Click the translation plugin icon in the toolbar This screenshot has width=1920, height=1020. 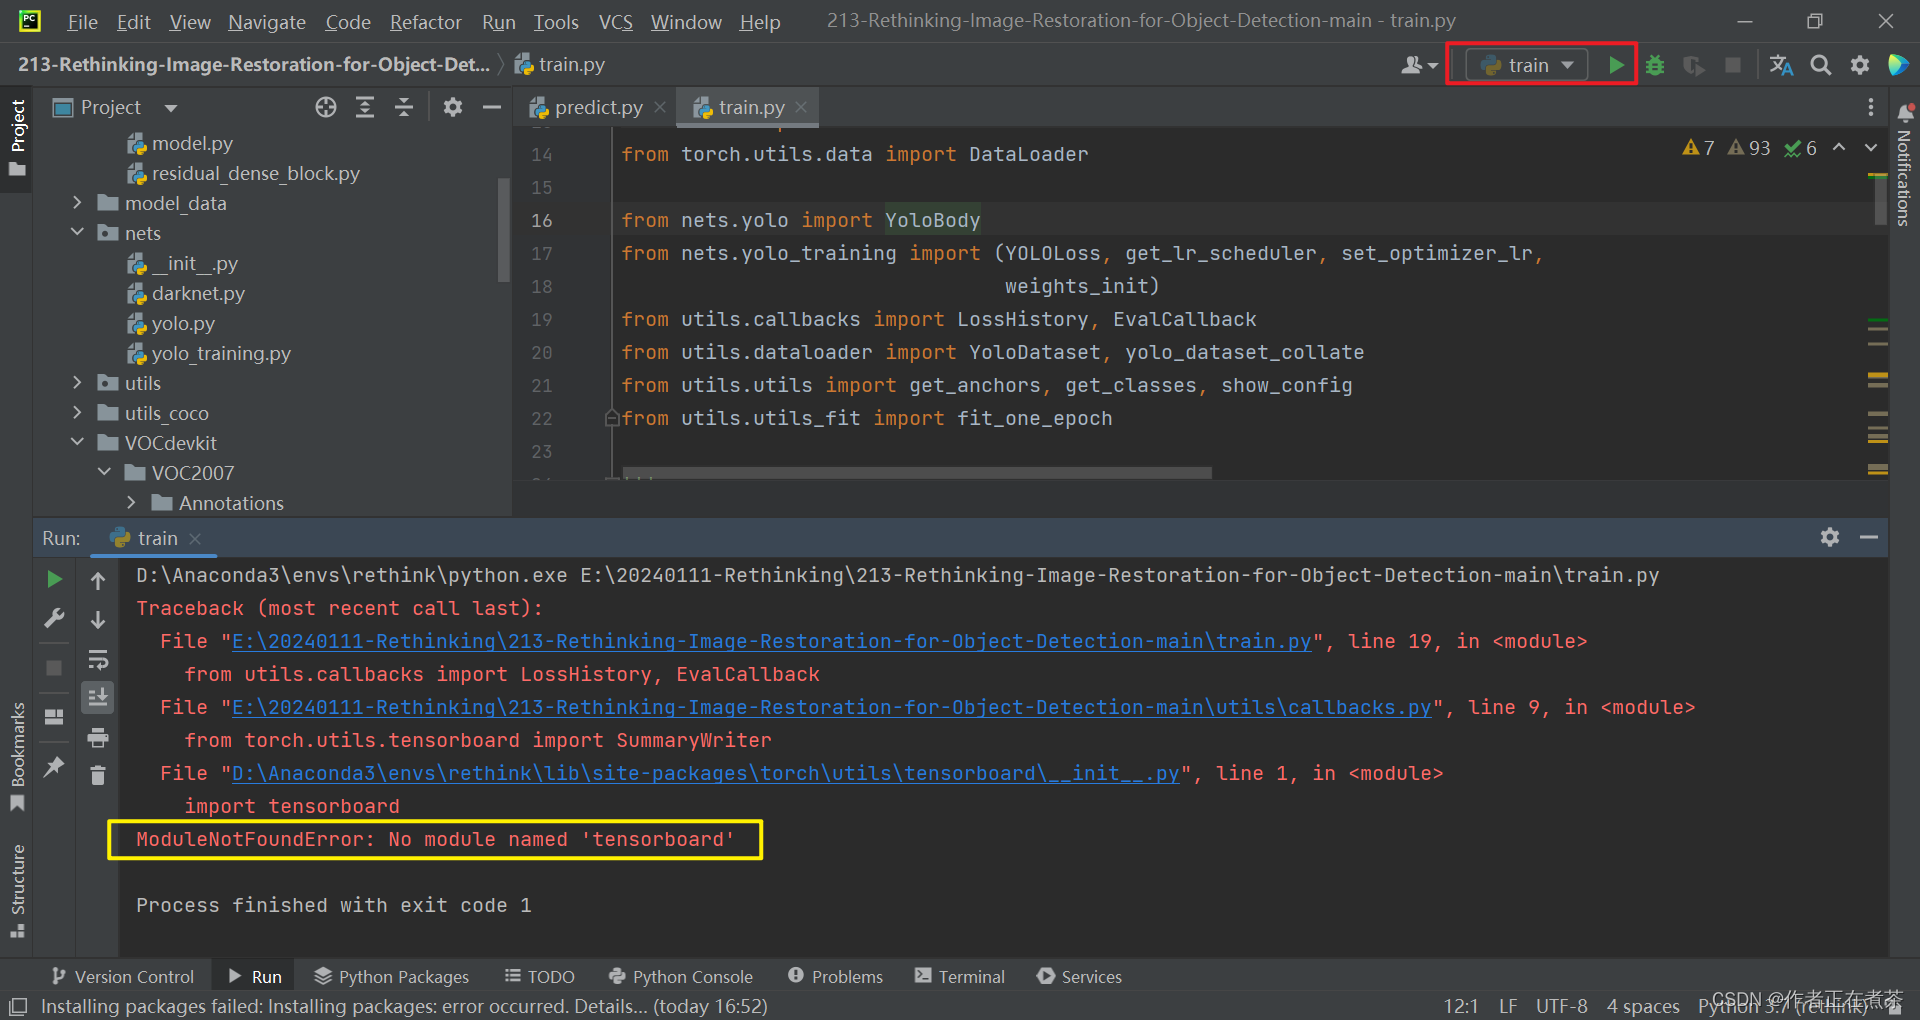[1781, 64]
